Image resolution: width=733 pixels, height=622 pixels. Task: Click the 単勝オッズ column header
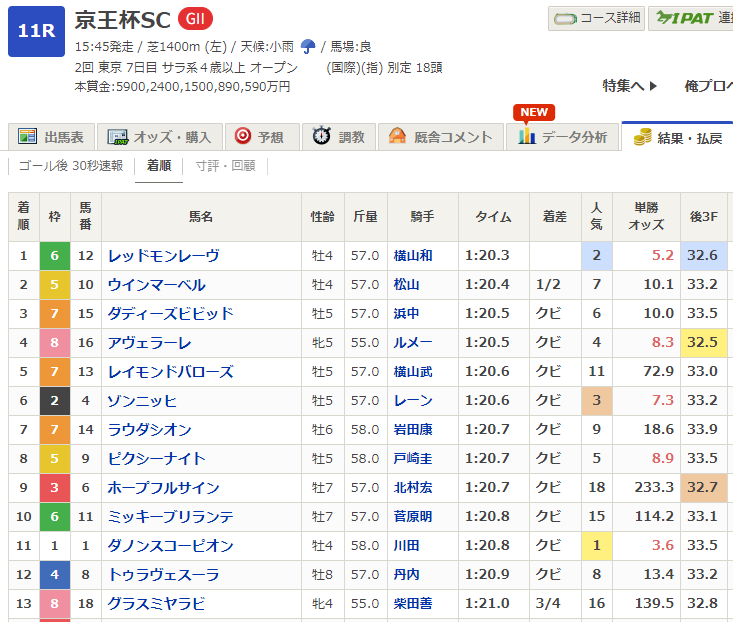click(x=646, y=217)
